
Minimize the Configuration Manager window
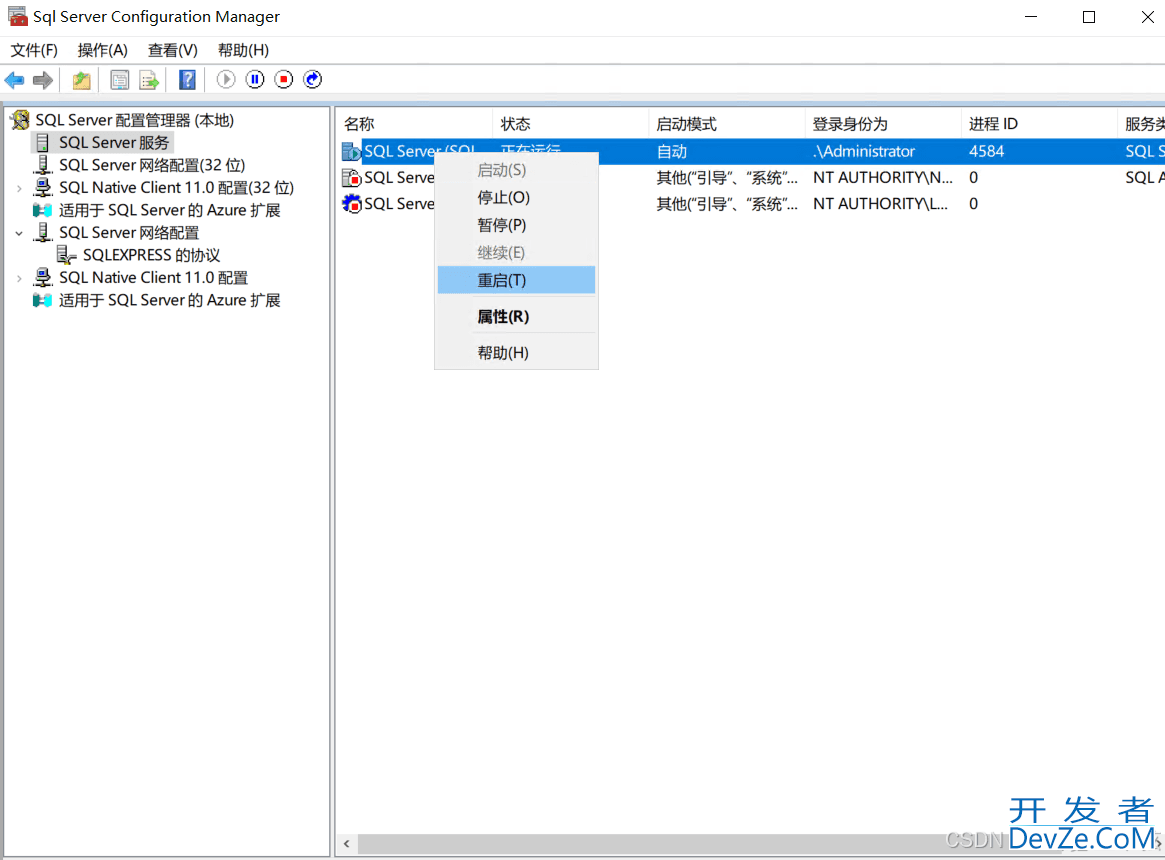(1031, 17)
